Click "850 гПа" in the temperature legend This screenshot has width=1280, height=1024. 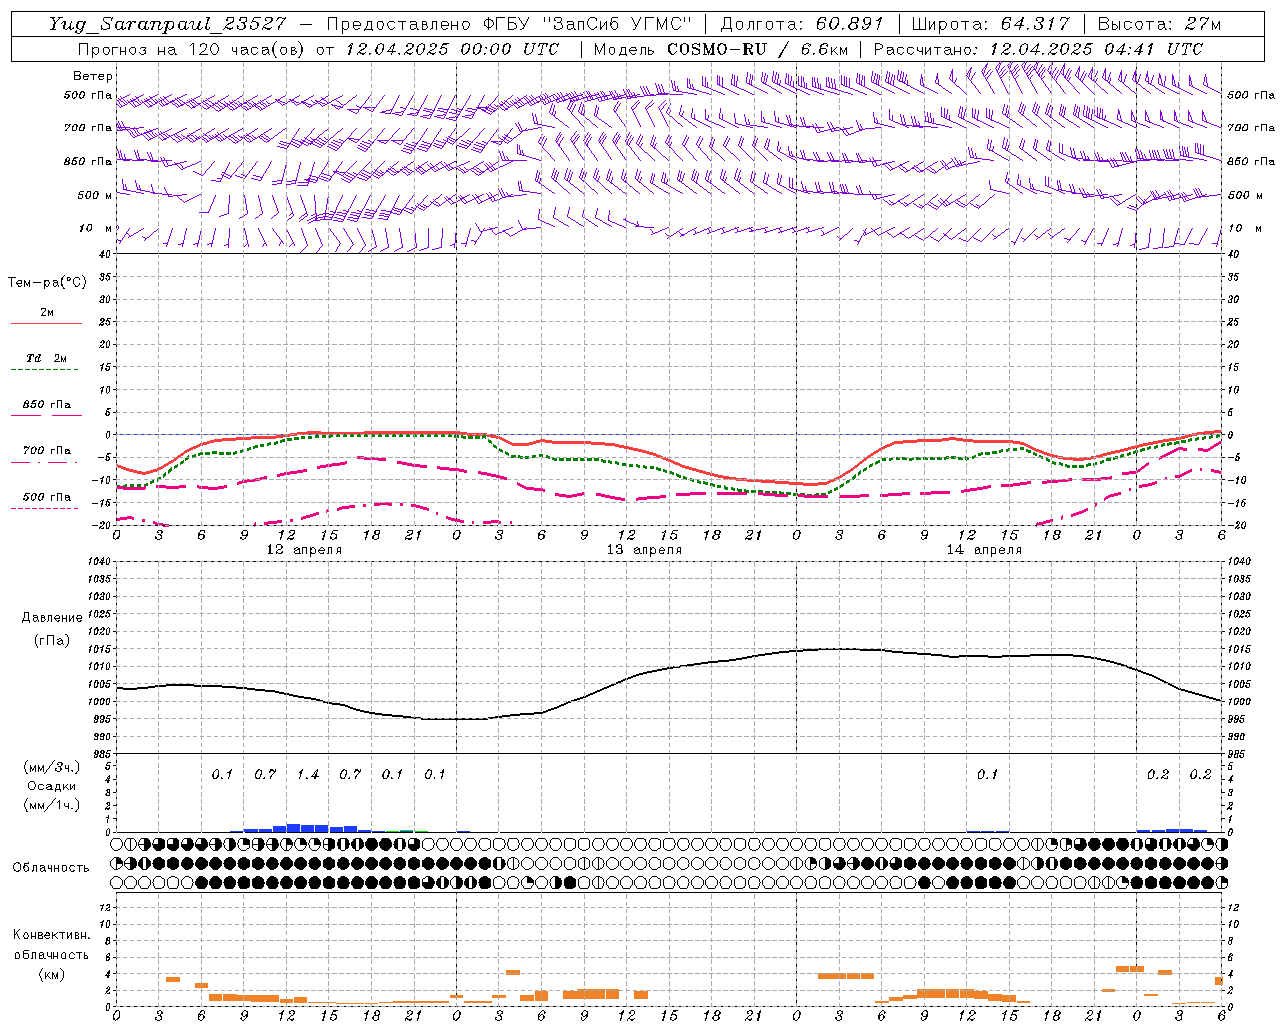click(x=47, y=405)
